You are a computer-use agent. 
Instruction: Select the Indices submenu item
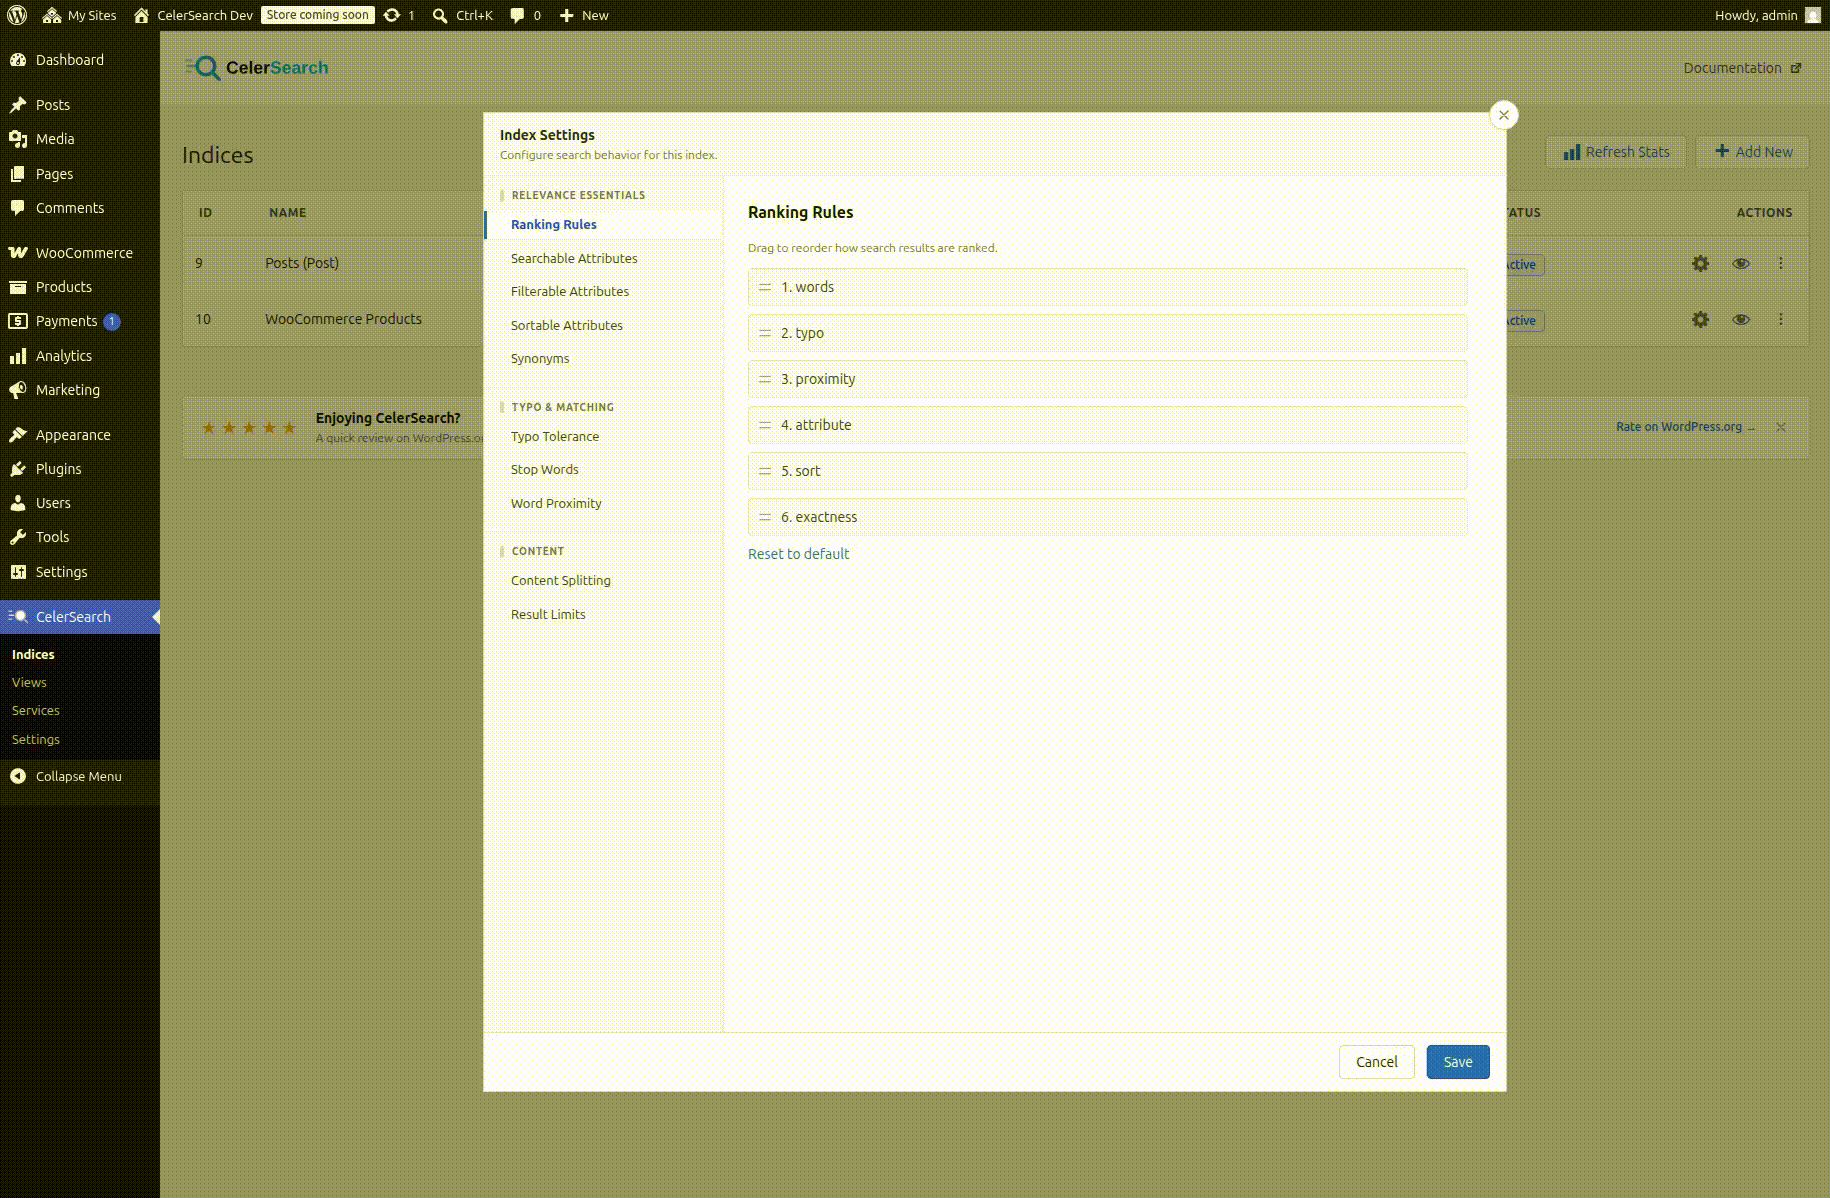click(x=33, y=655)
